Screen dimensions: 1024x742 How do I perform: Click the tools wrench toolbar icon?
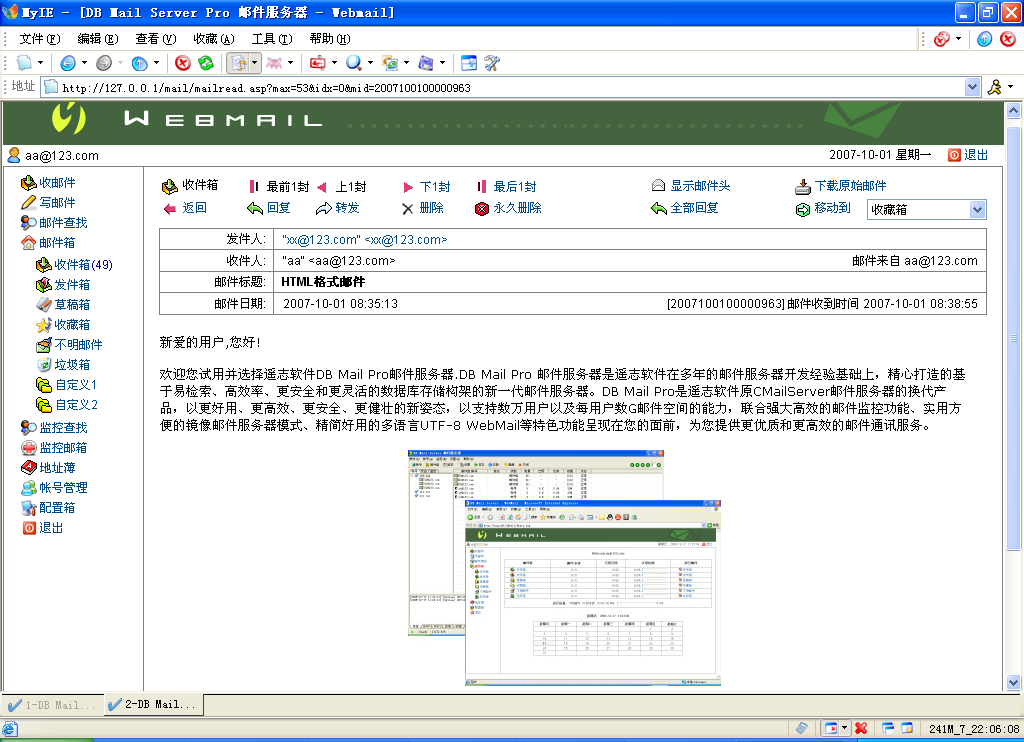pos(492,63)
